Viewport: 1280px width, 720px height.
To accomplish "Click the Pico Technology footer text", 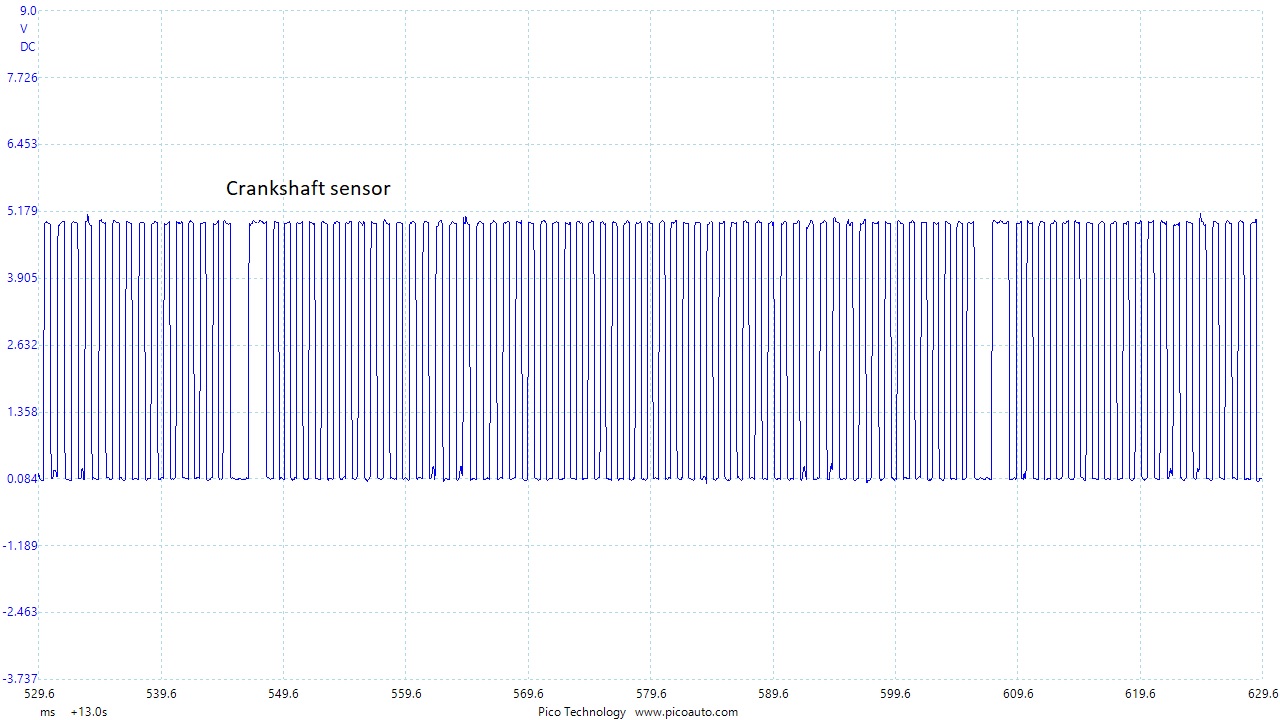I will (x=581, y=712).
